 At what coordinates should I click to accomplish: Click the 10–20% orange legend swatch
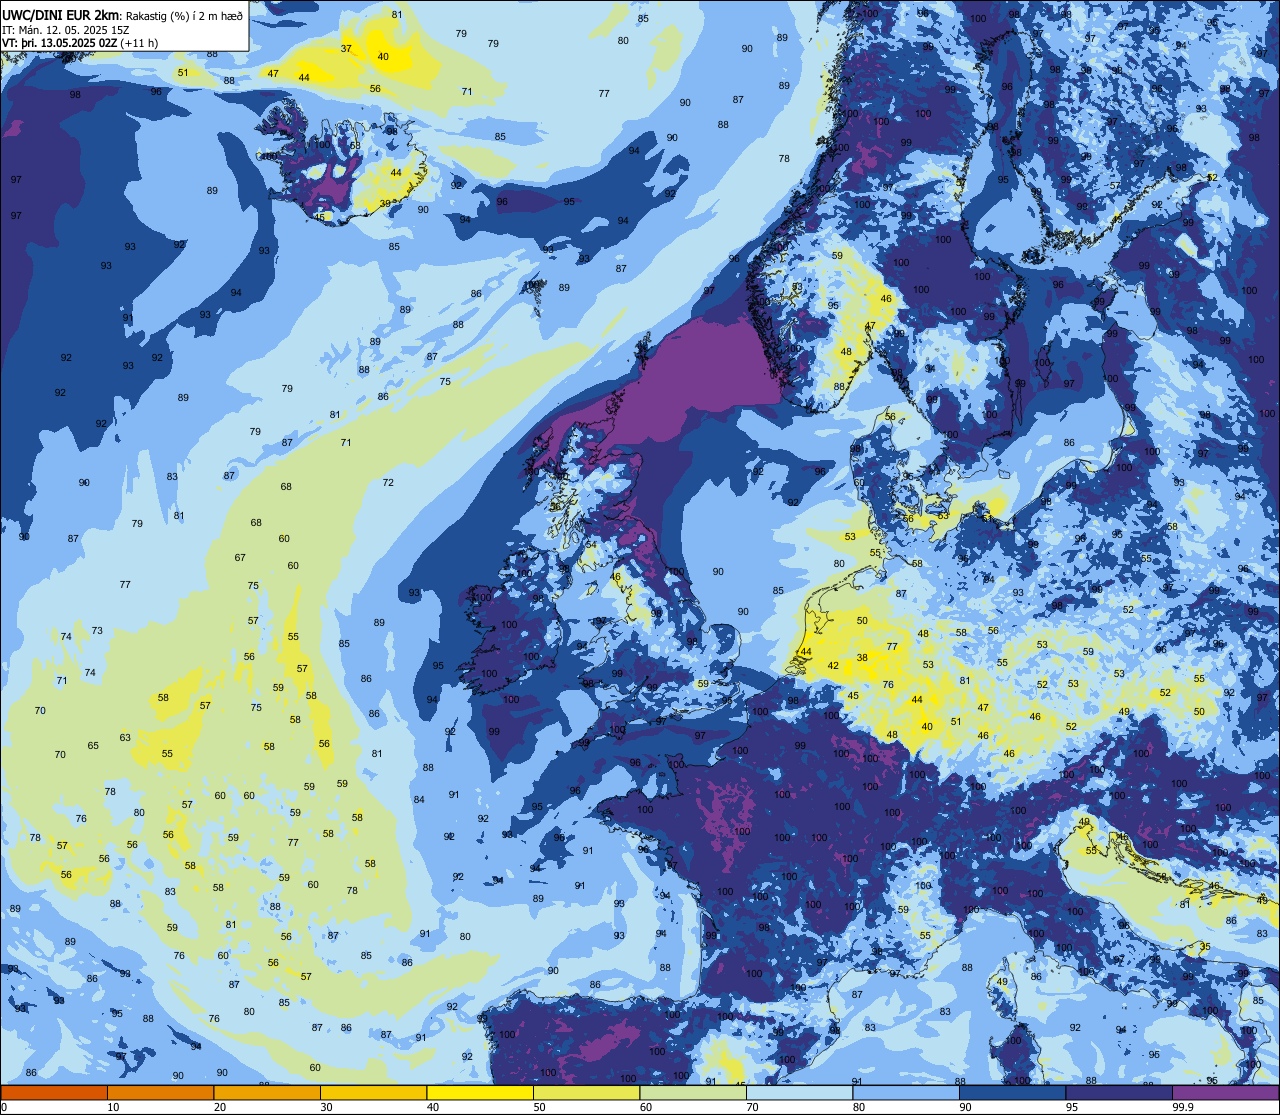tap(160, 1092)
